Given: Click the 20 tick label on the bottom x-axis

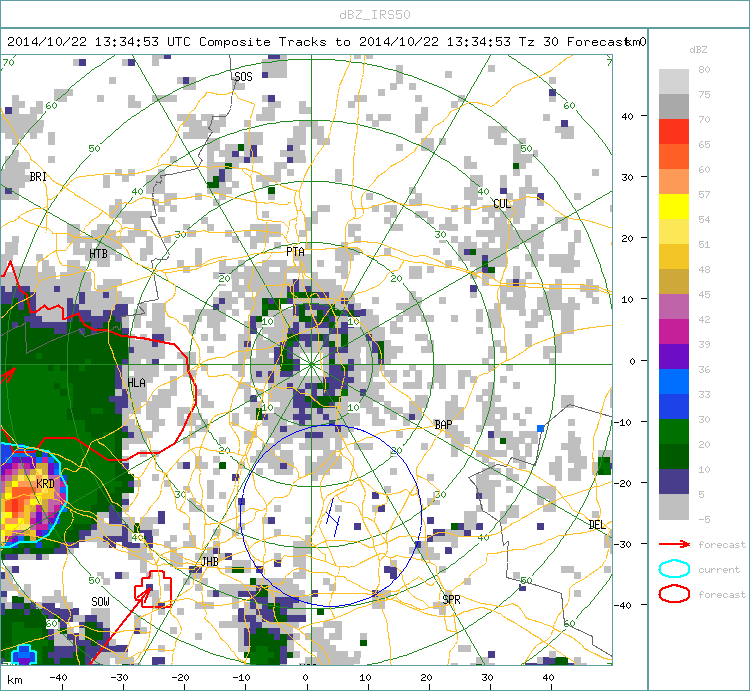Looking at the screenshot, I should 426,678.
